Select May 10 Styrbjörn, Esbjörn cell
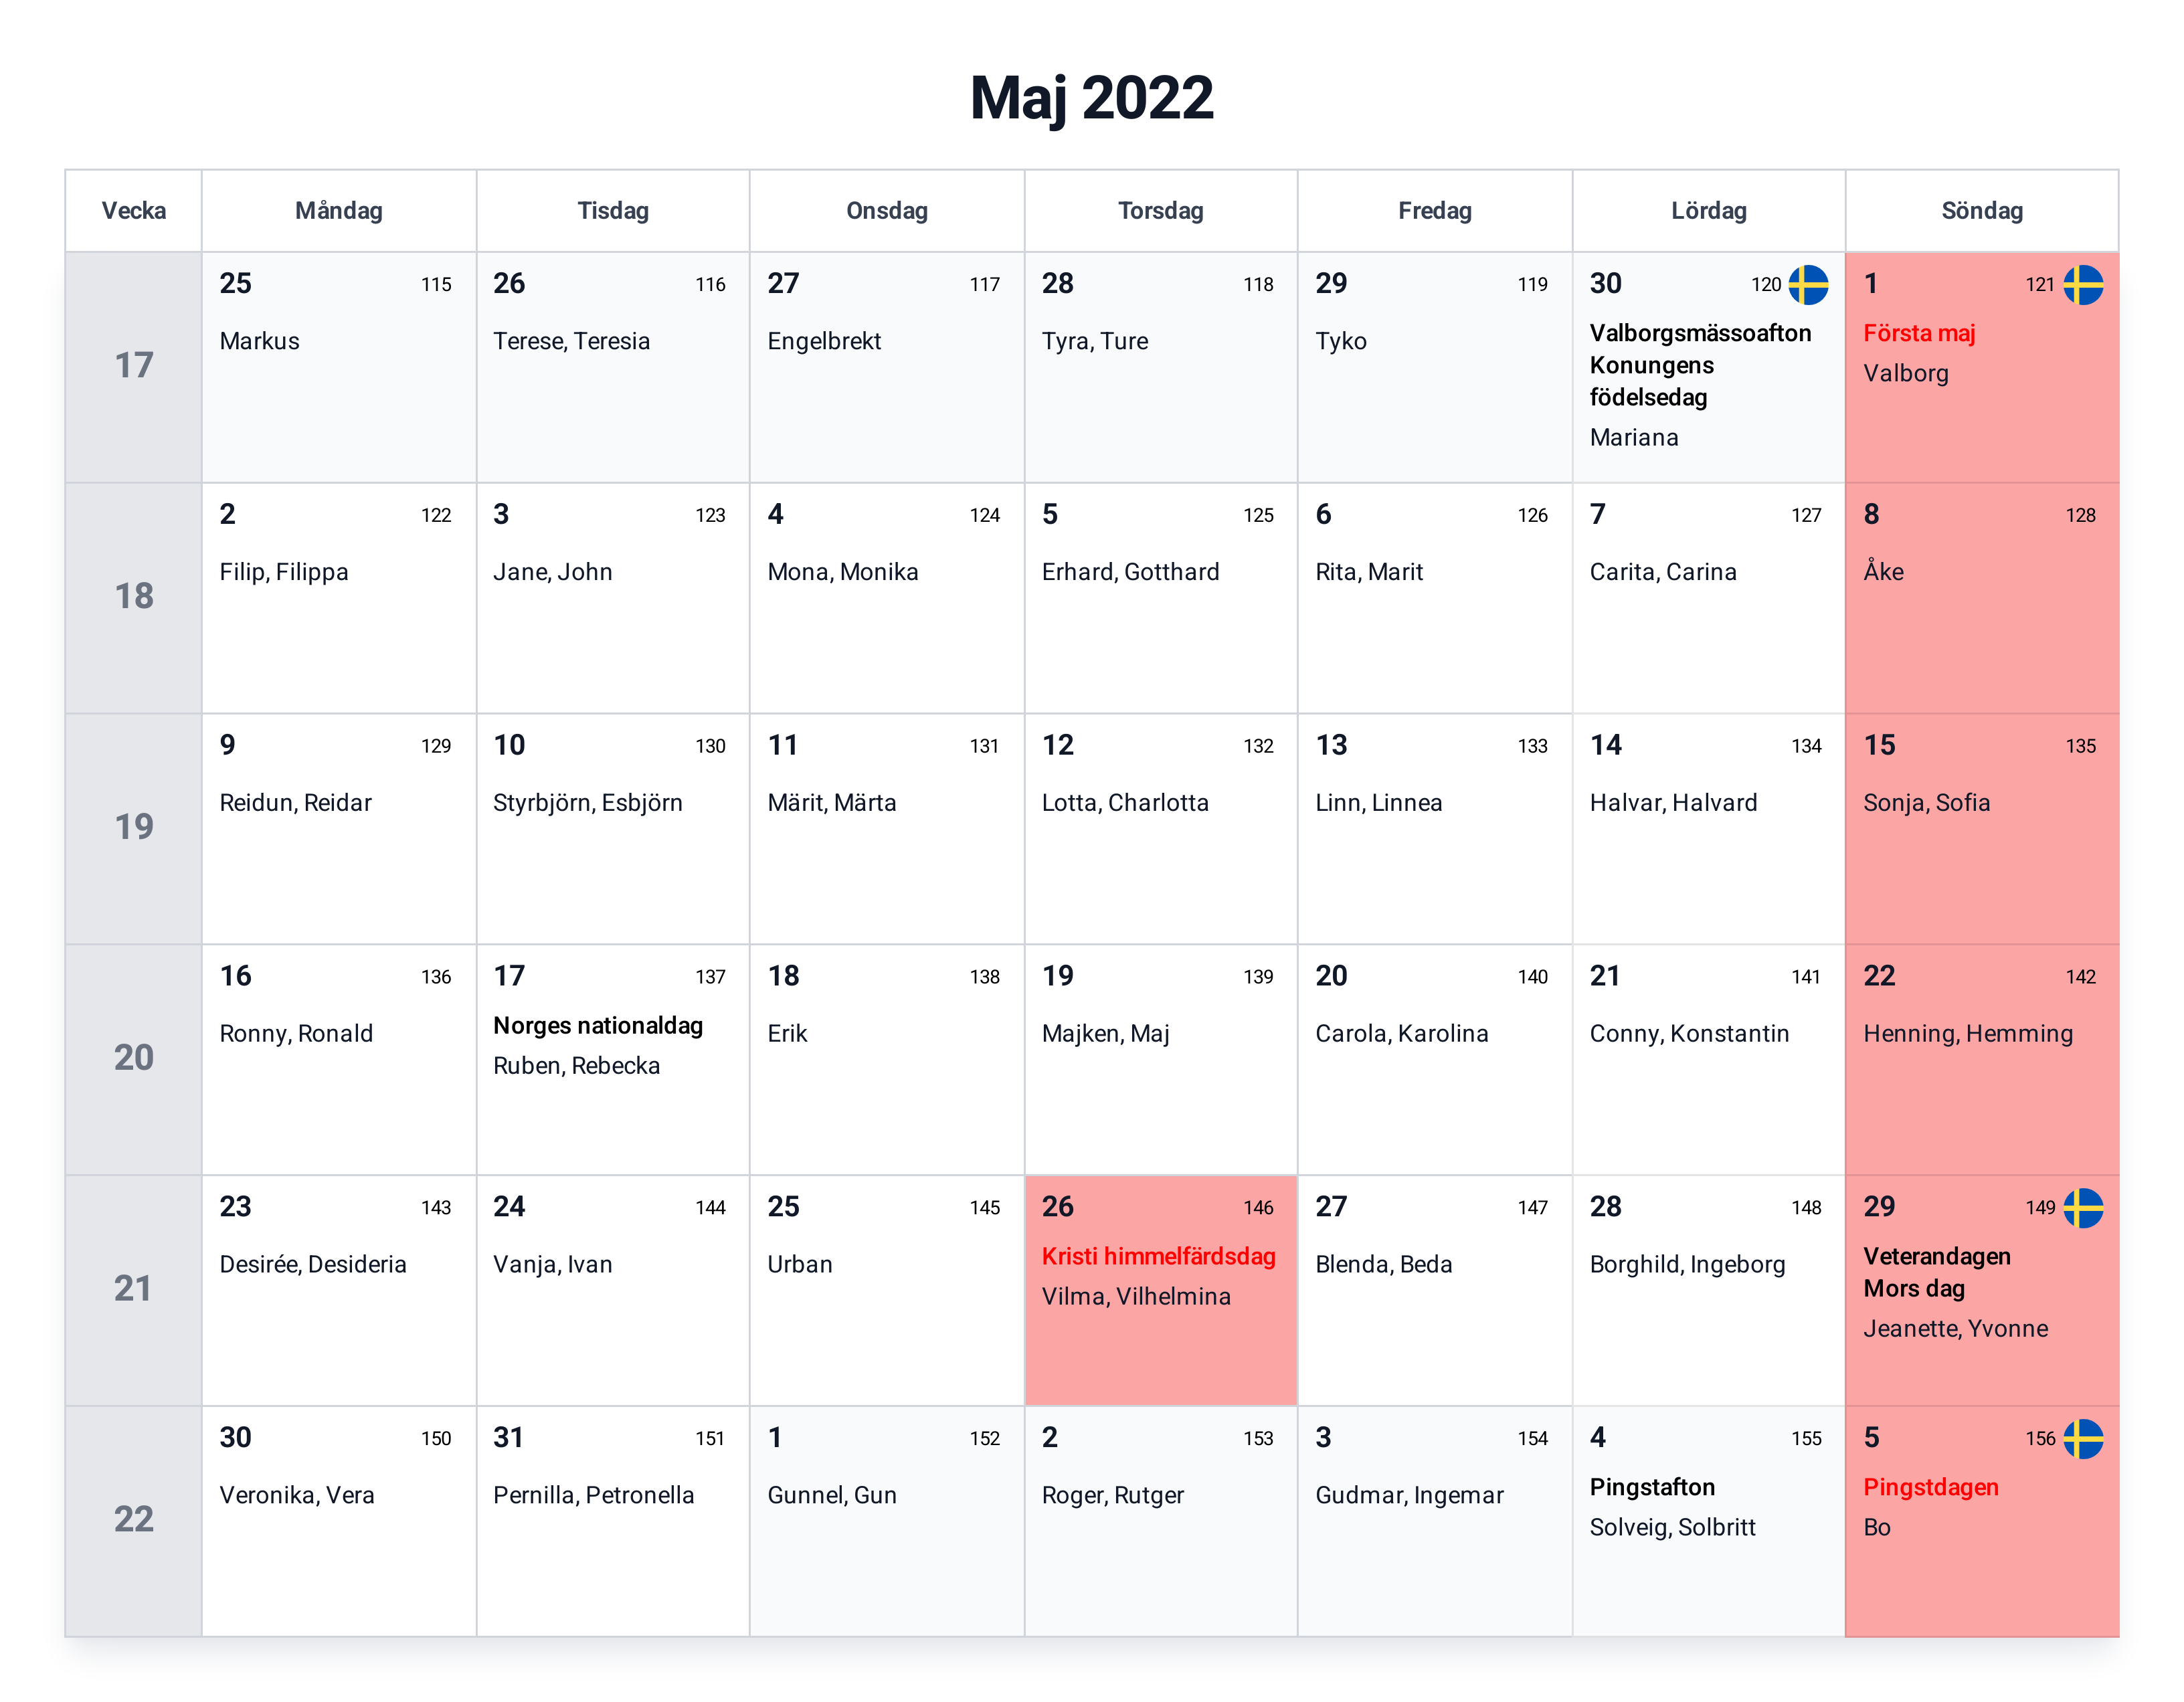Viewport: 2184px width, 1702px height. pyautogui.click(x=613, y=828)
